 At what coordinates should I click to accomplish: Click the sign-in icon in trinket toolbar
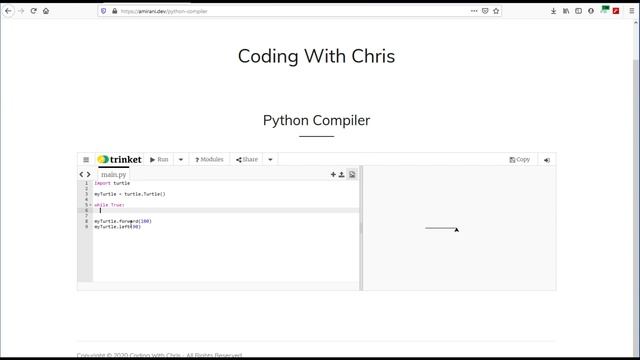click(547, 160)
